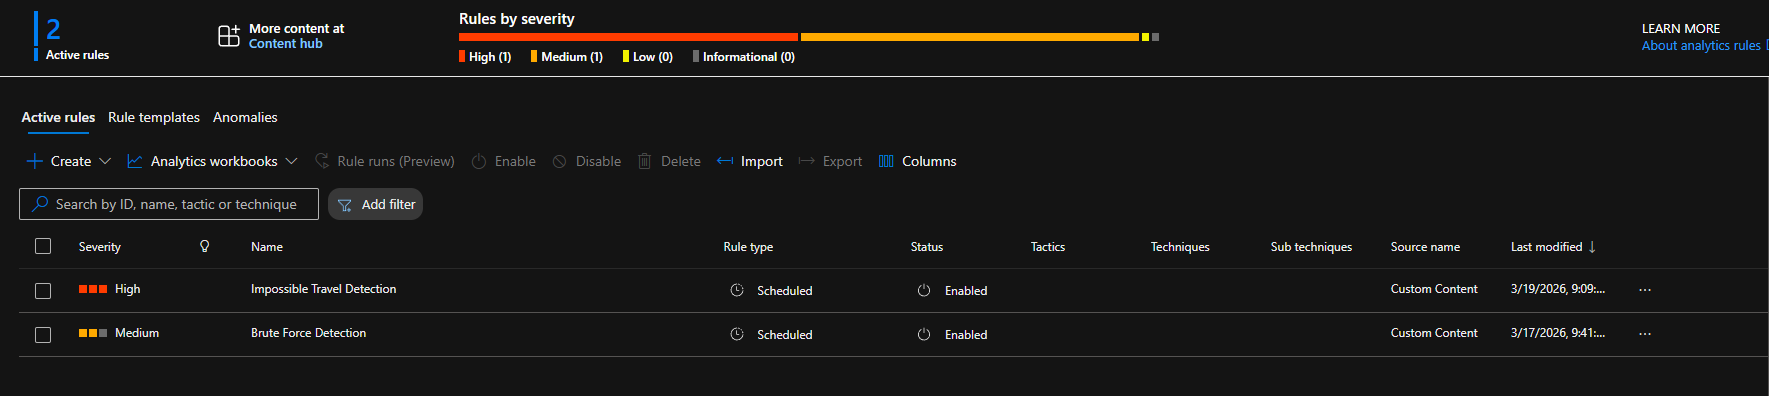Image resolution: width=1769 pixels, height=396 pixels.
Task: Click the search magnifier icon
Action: (x=40, y=204)
